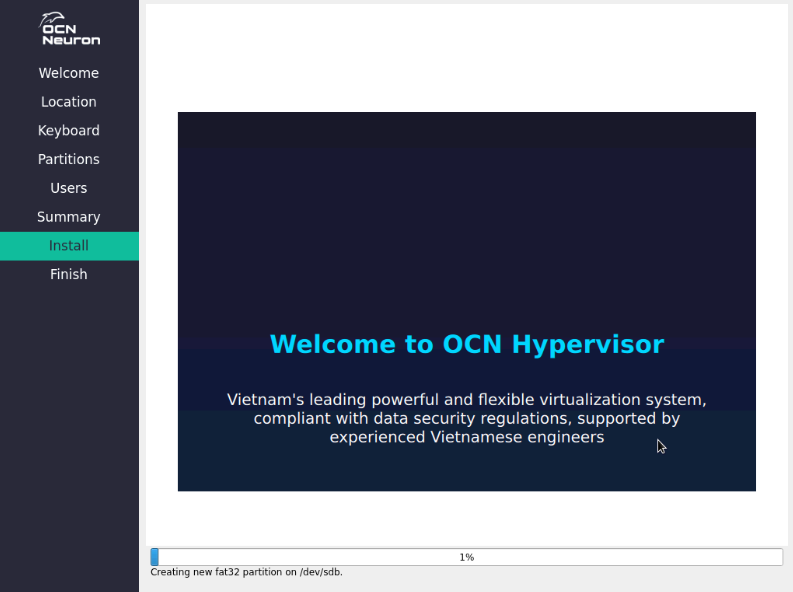Click the Vietnam virtualization description text
This screenshot has width=793, height=592.
click(x=466, y=418)
